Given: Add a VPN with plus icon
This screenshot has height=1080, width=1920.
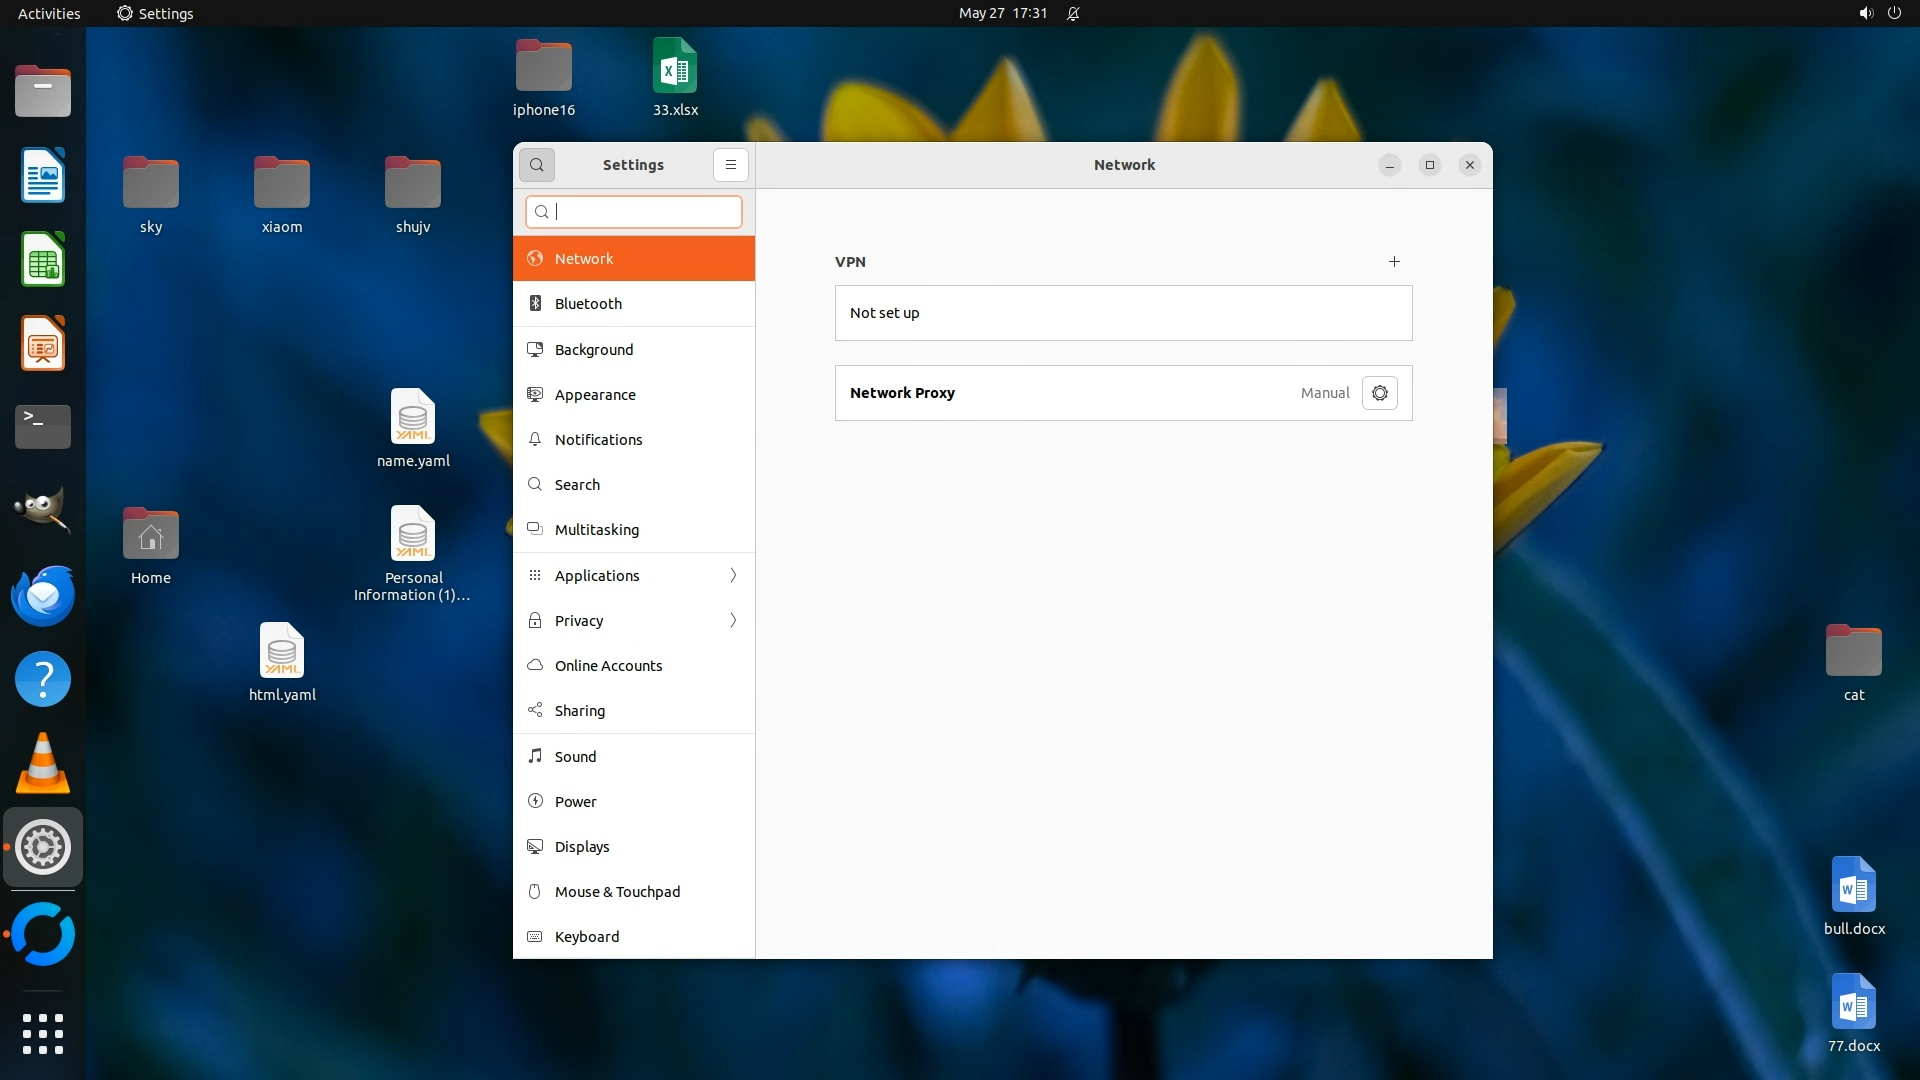Looking at the screenshot, I should pyautogui.click(x=1394, y=262).
